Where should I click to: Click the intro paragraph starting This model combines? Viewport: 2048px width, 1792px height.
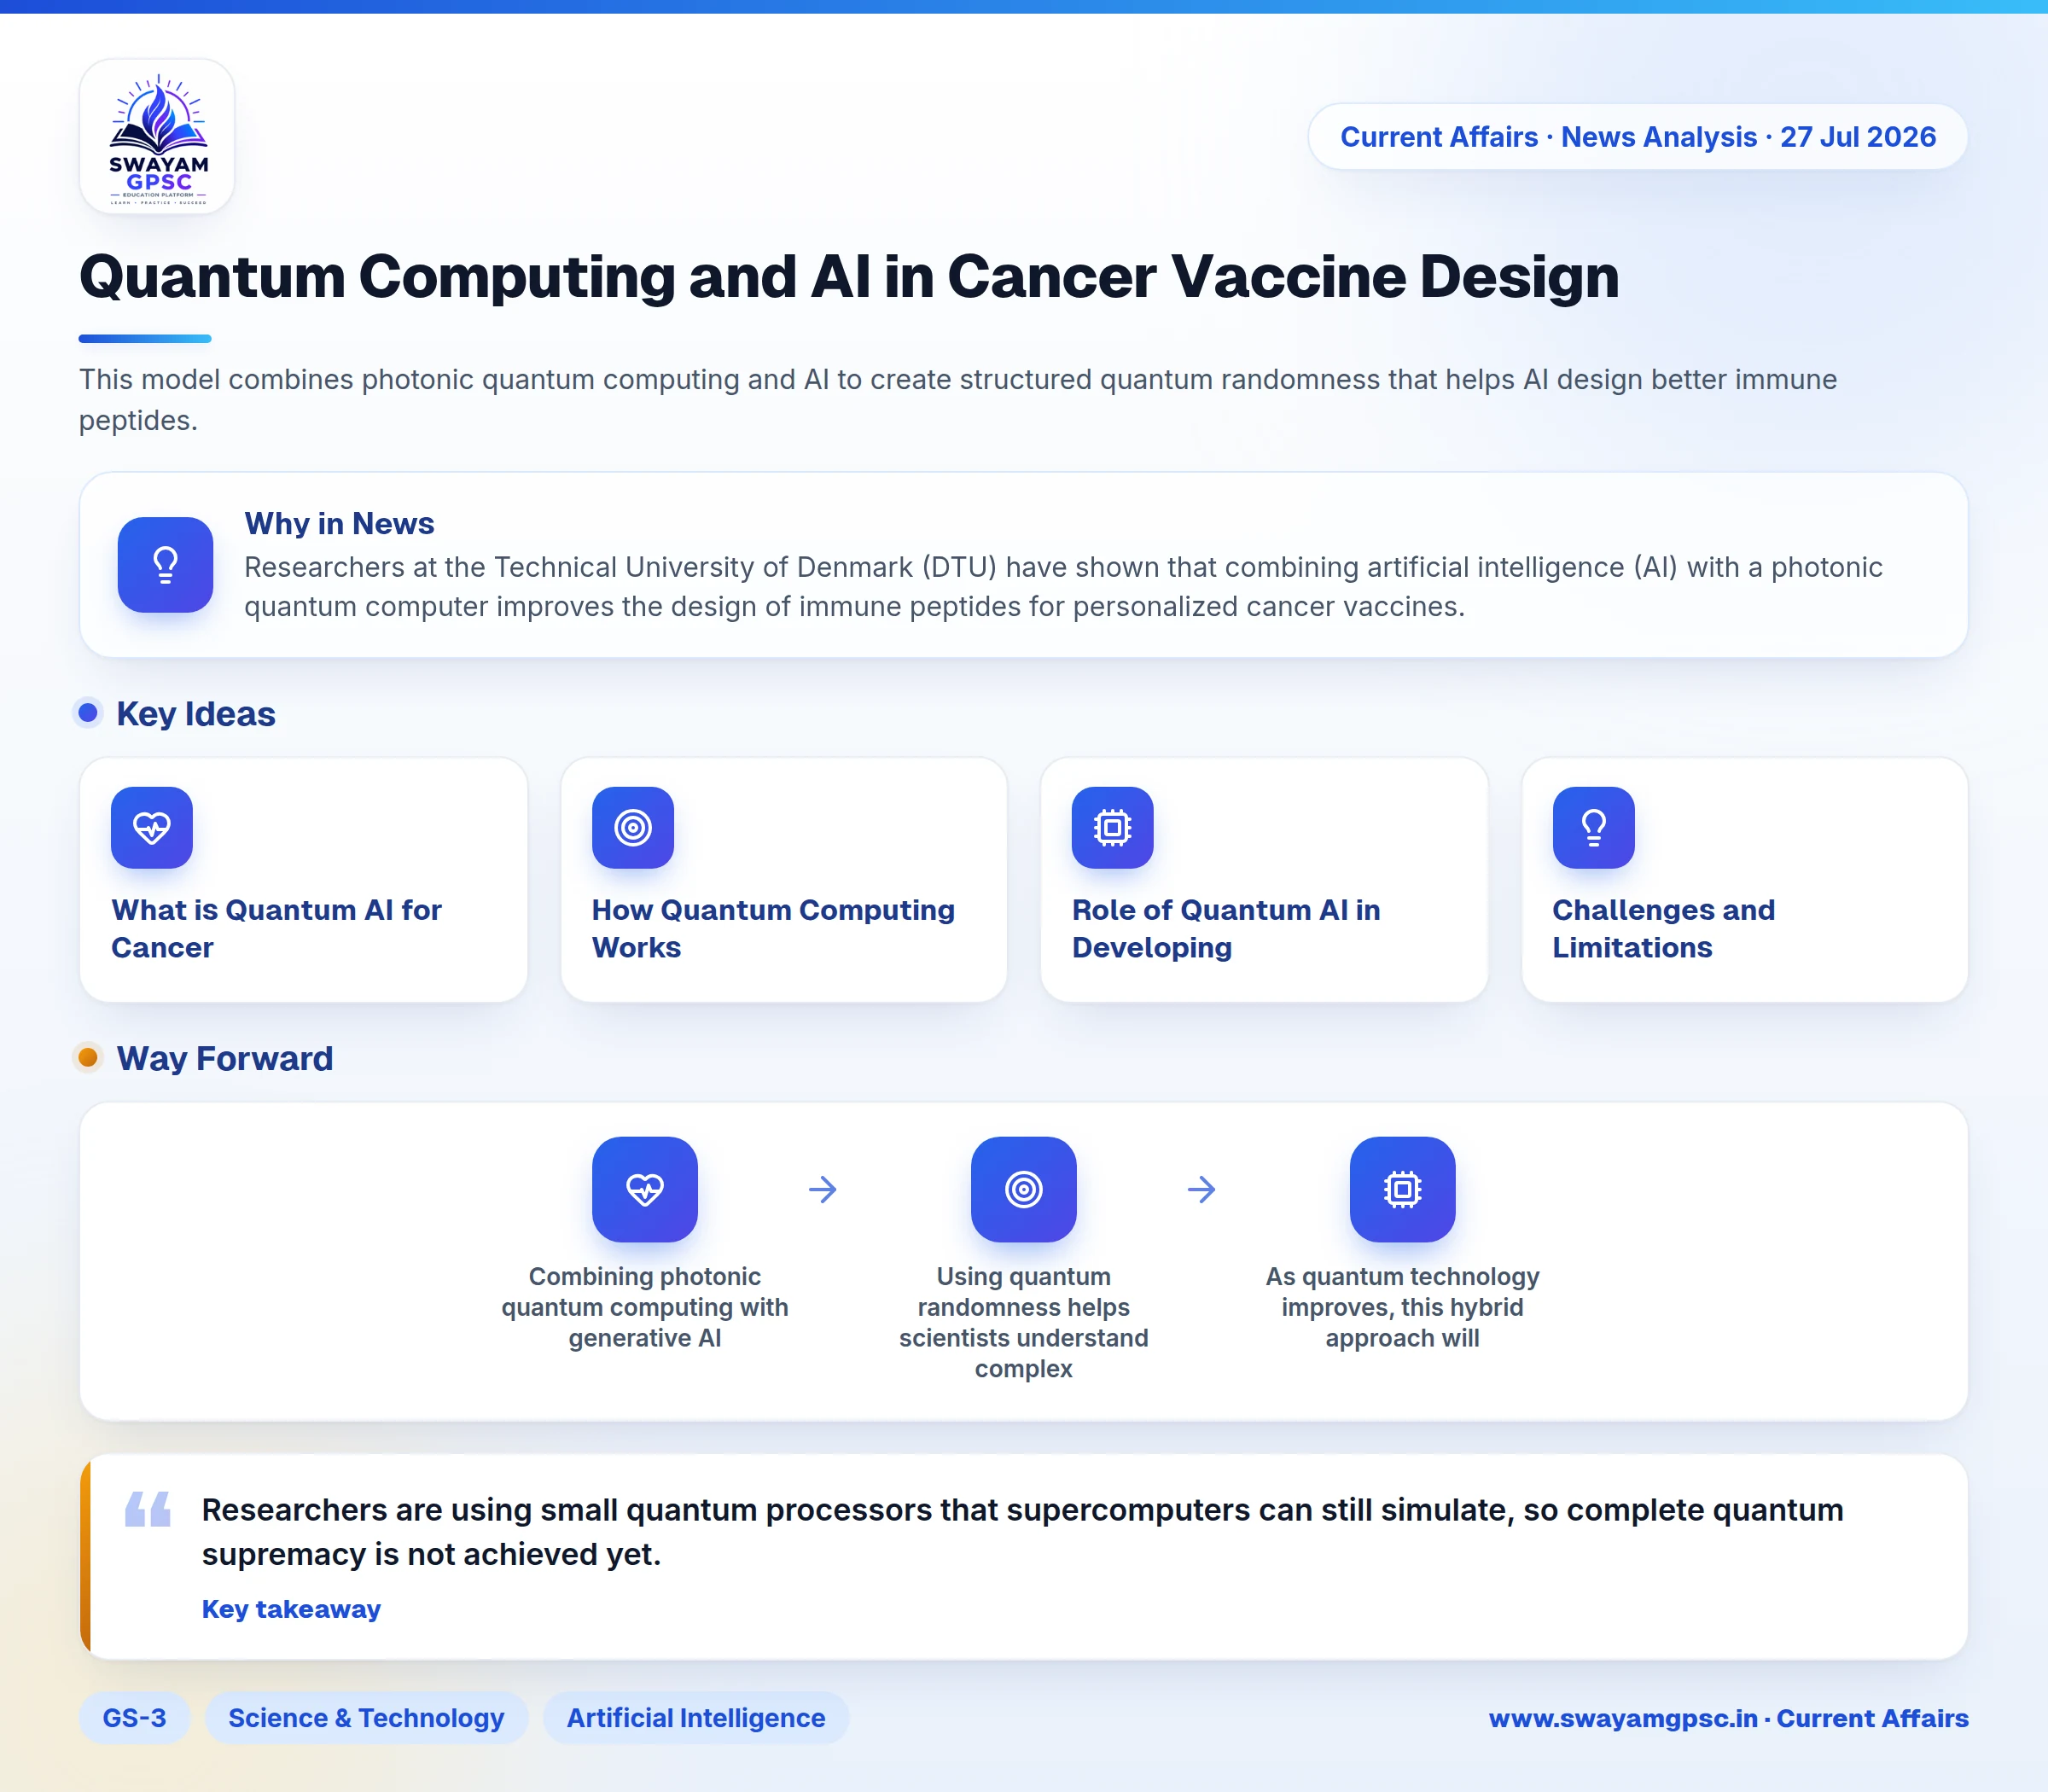pyautogui.click(x=958, y=400)
